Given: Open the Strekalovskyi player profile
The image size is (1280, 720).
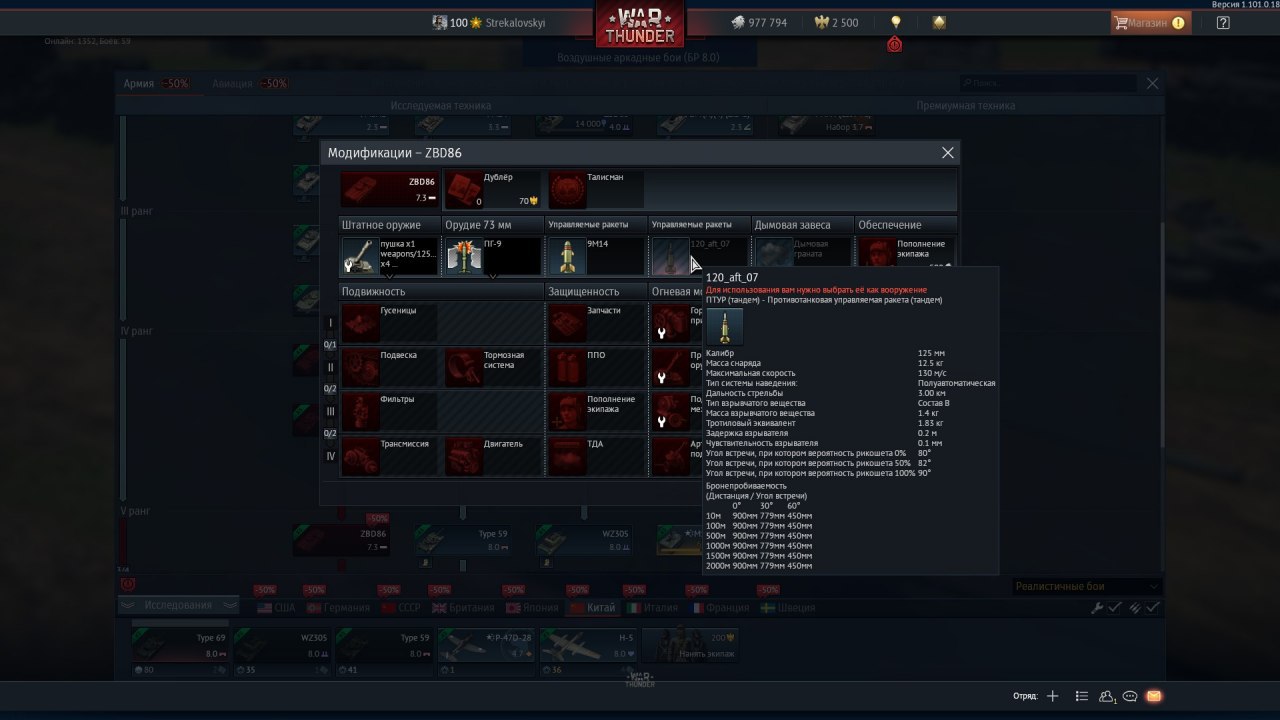Looking at the screenshot, I should 489,22.
